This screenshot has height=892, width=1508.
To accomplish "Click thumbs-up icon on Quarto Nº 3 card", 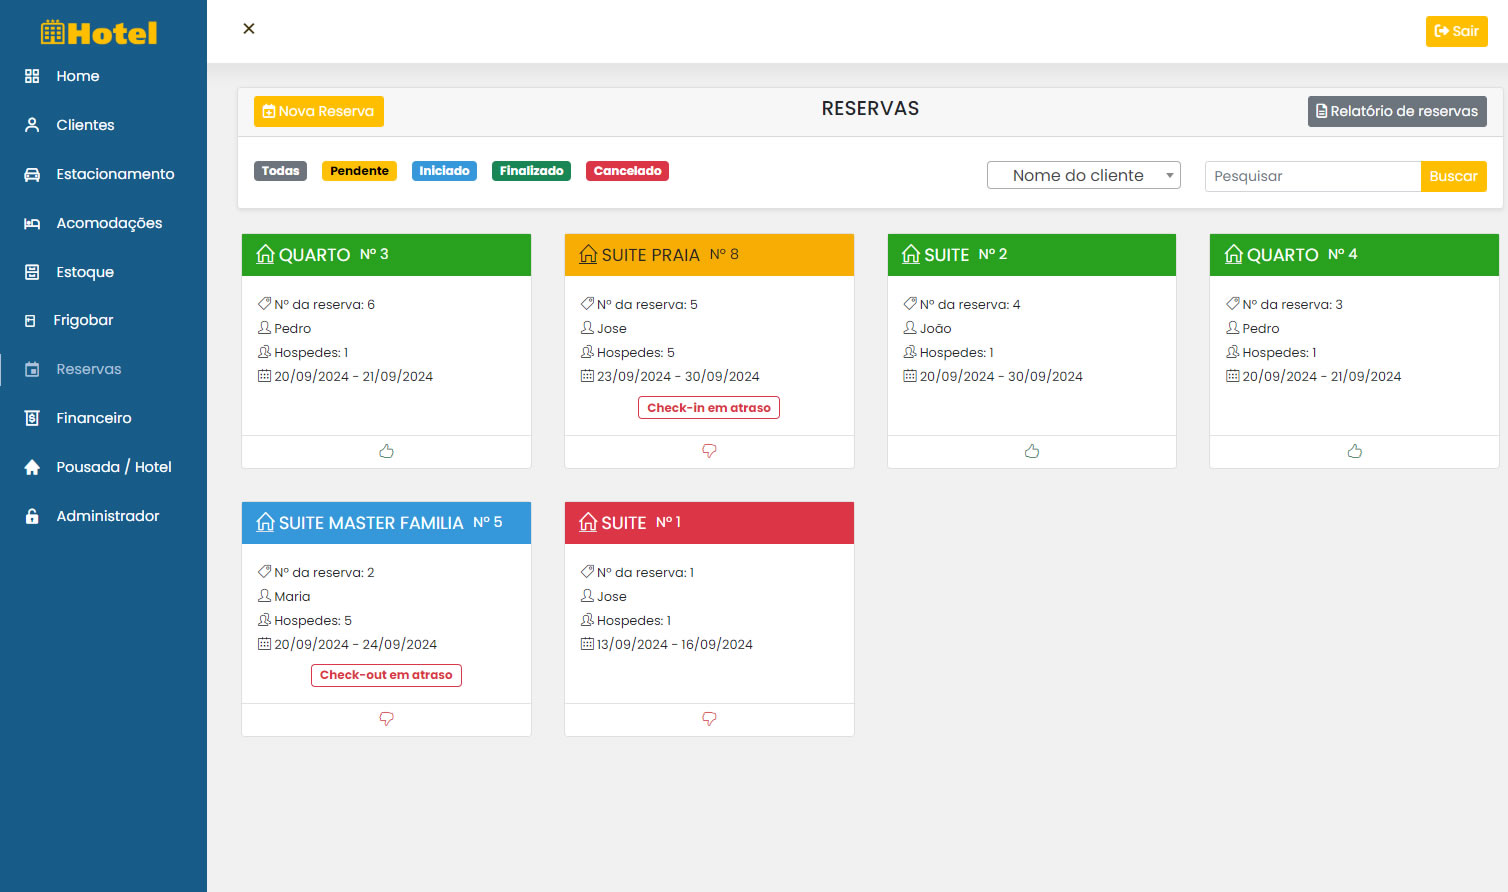I will (386, 452).
